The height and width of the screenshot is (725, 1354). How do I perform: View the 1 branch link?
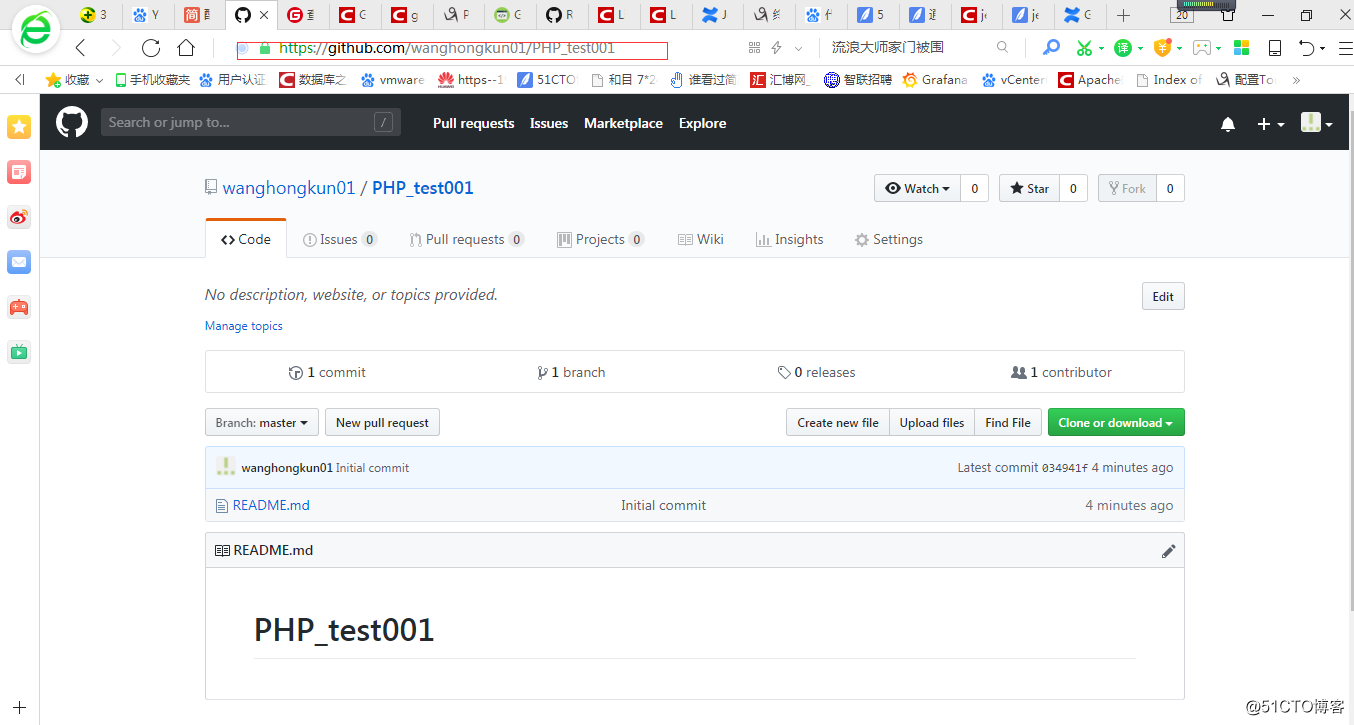(571, 372)
